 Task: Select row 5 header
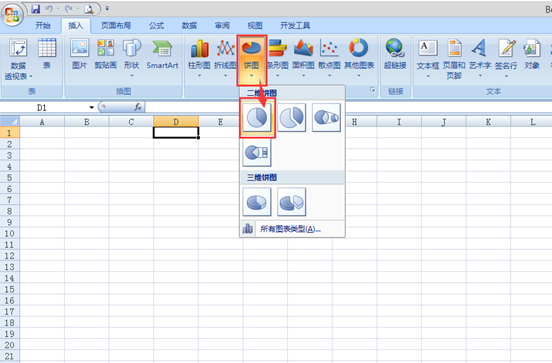coord(10,177)
